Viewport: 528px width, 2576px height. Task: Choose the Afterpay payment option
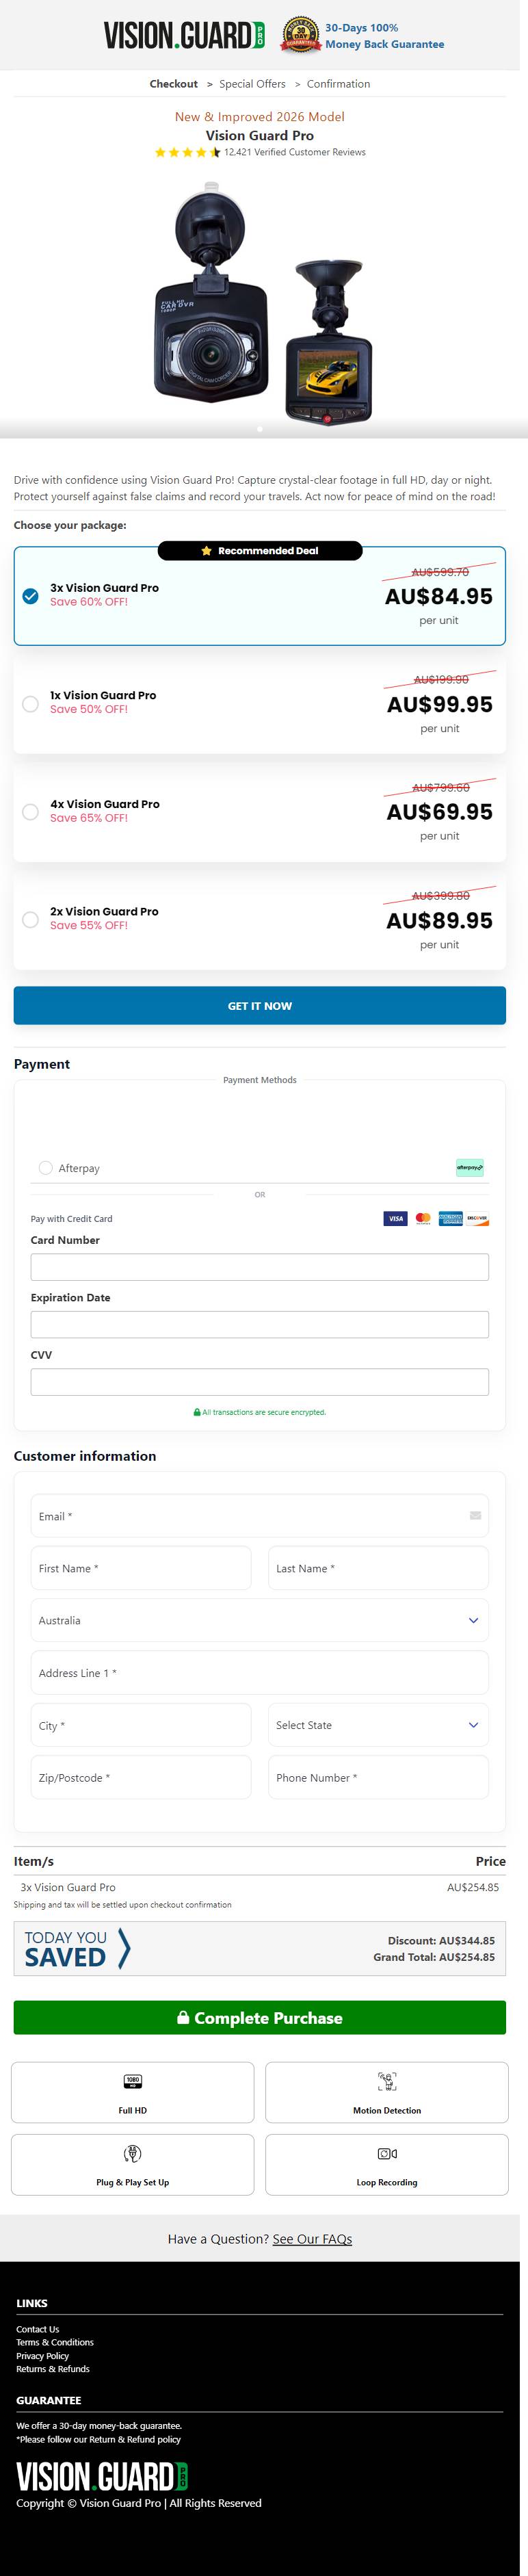pos(45,1167)
